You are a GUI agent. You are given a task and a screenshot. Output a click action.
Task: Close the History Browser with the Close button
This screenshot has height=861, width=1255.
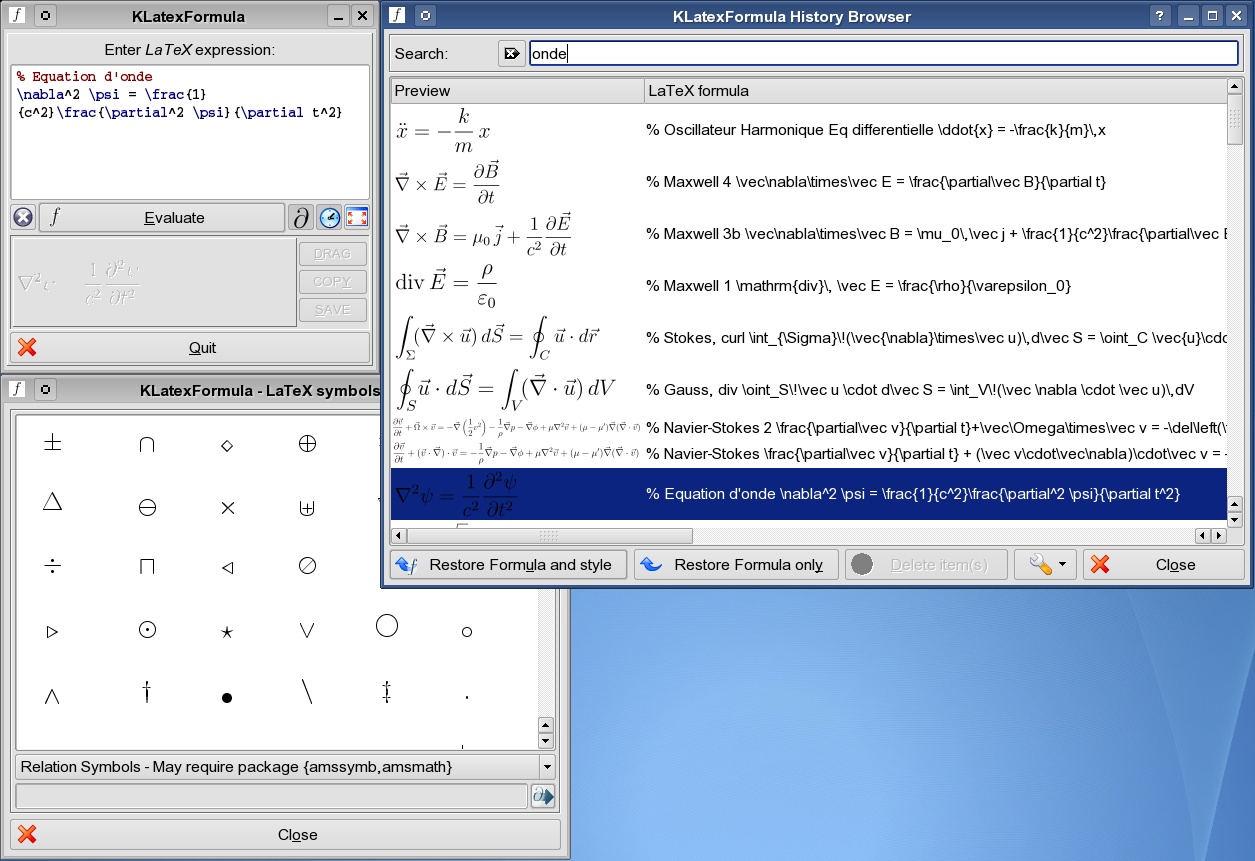(1163, 565)
